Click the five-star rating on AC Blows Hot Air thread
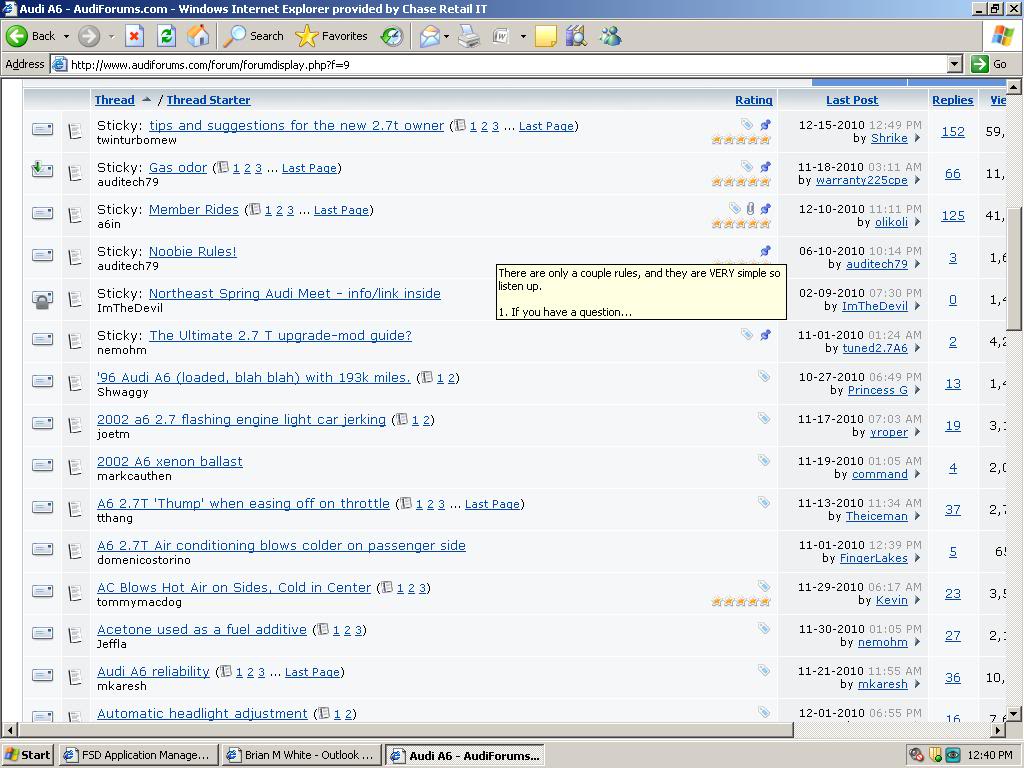This screenshot has width=1024, height=768. pos(741,601)
